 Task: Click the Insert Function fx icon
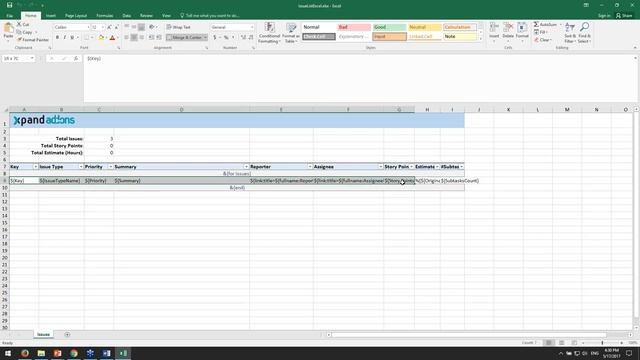[76, 58]
